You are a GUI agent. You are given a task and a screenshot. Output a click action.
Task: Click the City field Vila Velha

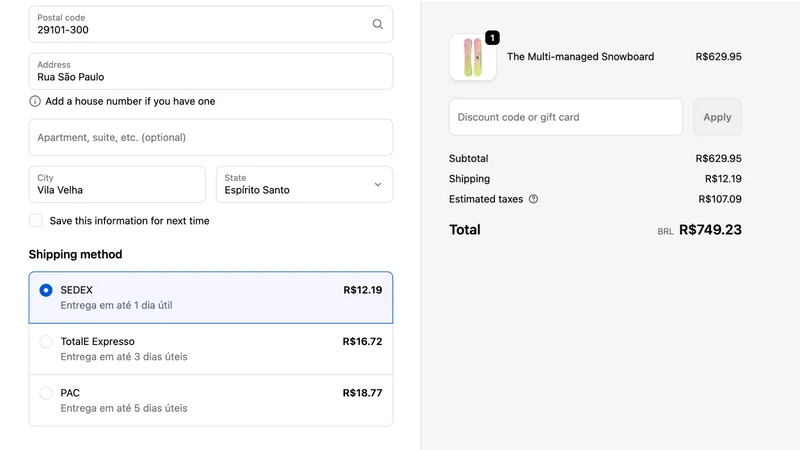point(117,184)
